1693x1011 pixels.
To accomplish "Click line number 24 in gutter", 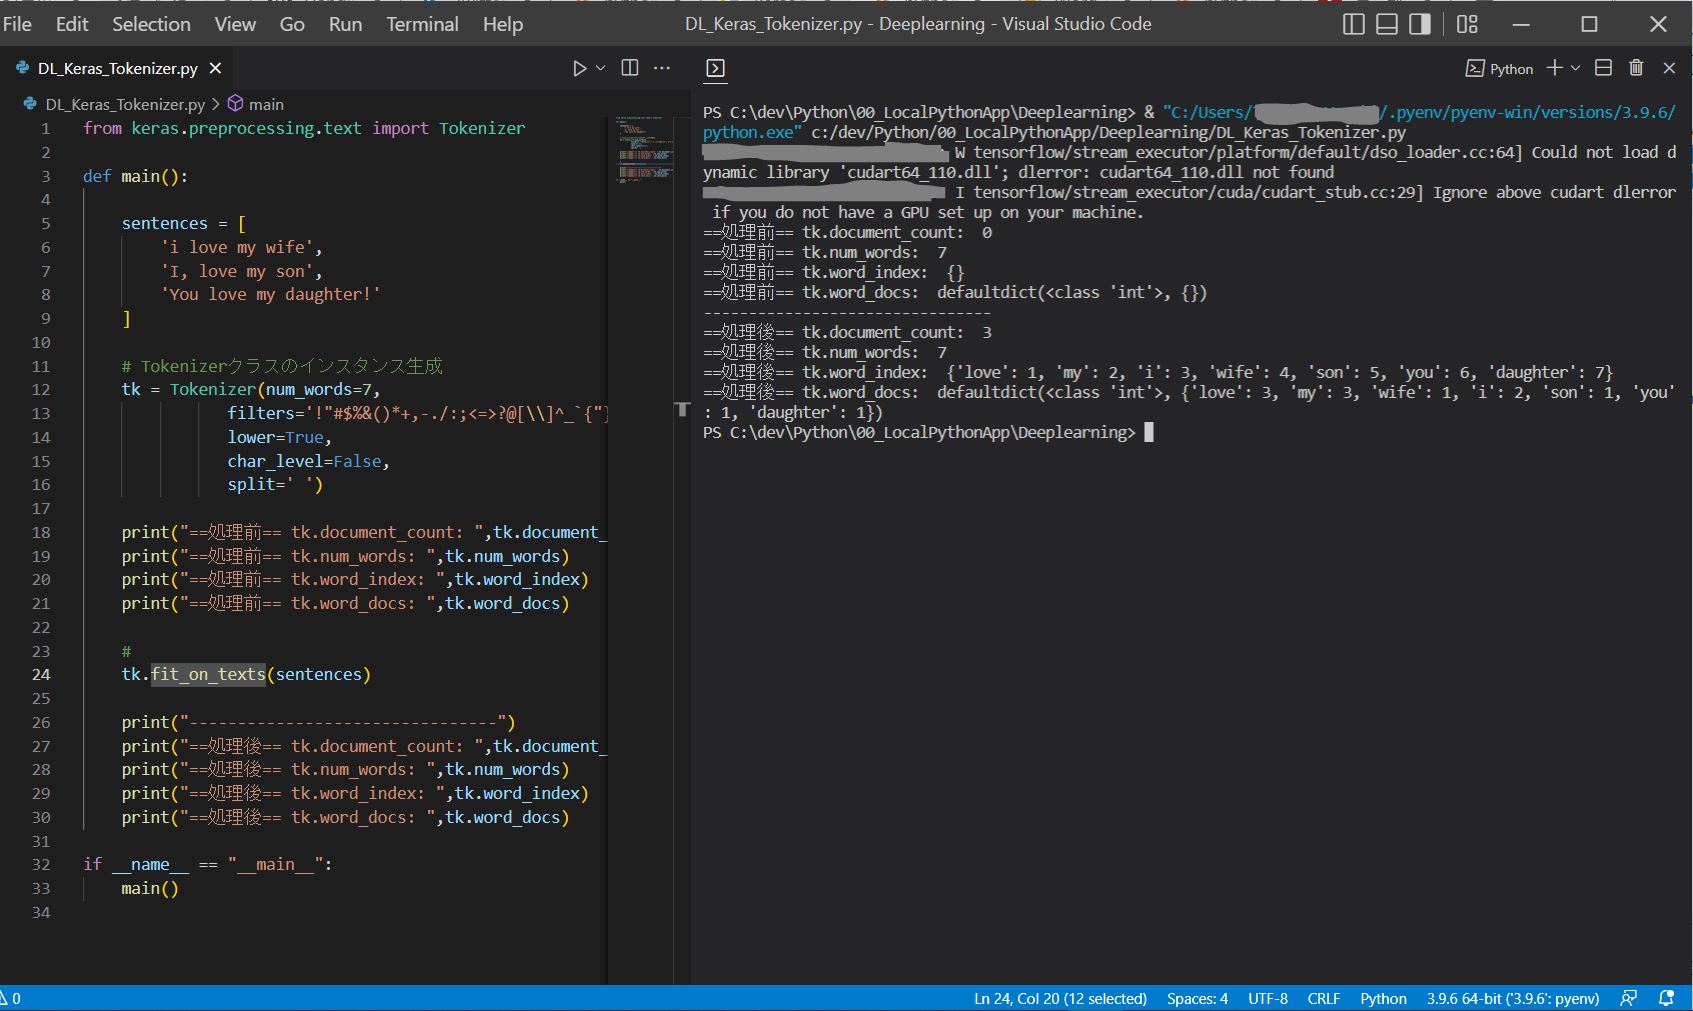I will (x=41, y=674).
